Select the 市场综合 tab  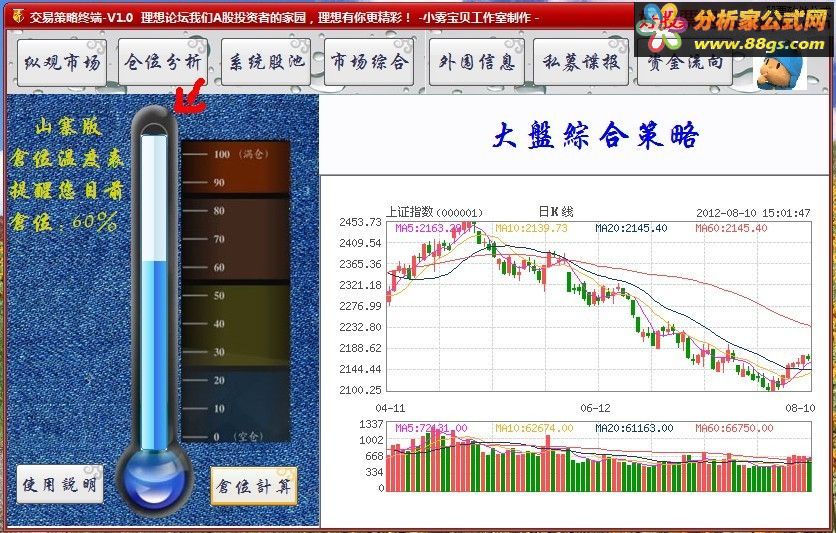tap(369, 62)
